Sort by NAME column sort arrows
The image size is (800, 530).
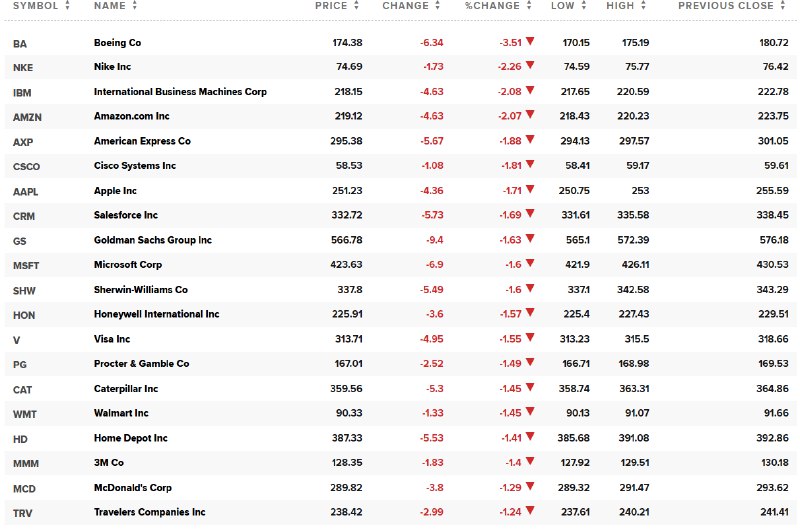(x=134, y=6)
